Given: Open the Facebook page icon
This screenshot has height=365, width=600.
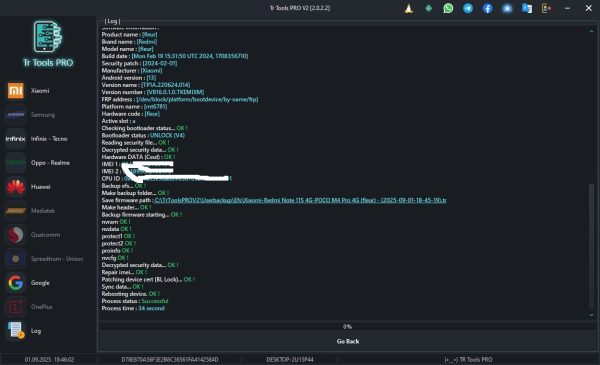Looking at the screenshot, I should [x=488, y=8].
